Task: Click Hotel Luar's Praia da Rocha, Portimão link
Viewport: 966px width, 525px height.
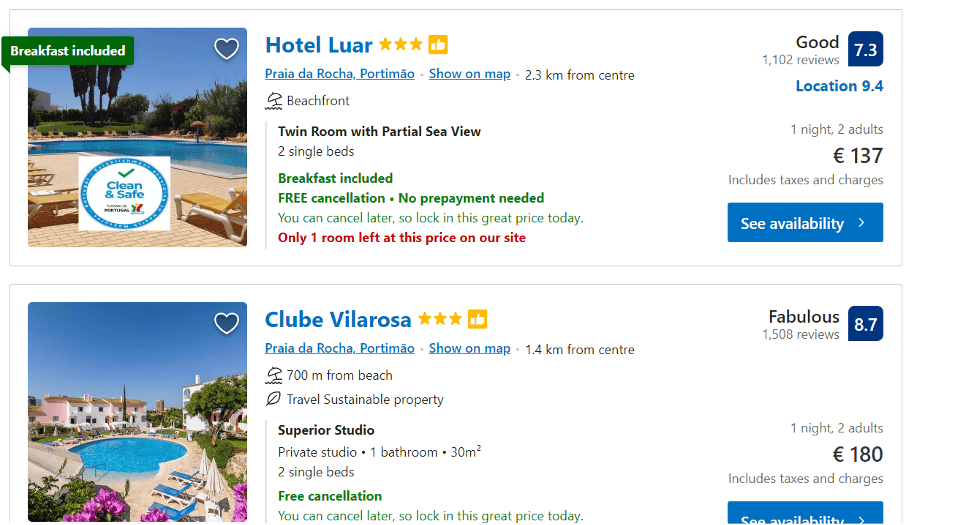Action: [x=339, y=74]
